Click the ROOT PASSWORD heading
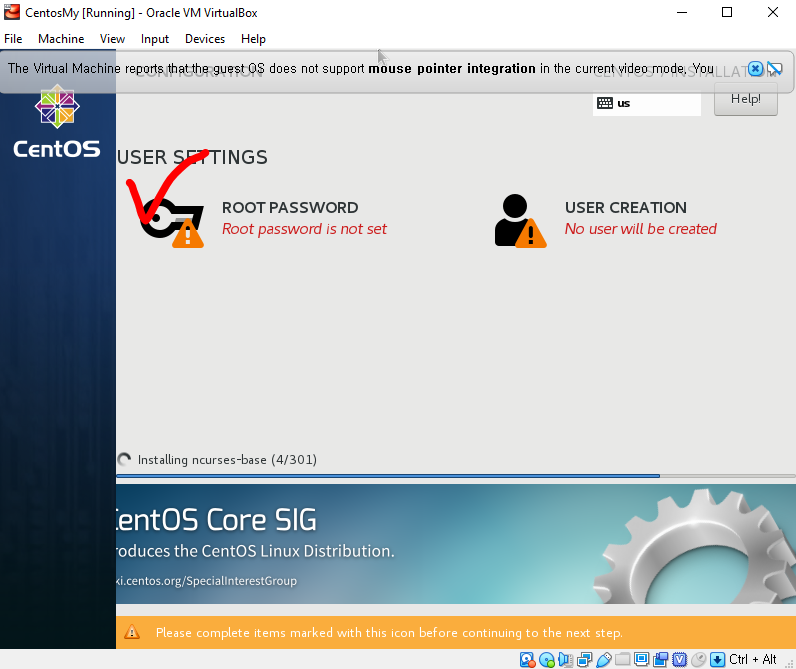Image resolution: width=796 pixels, height=669 pixels. (x=290, y=208)
